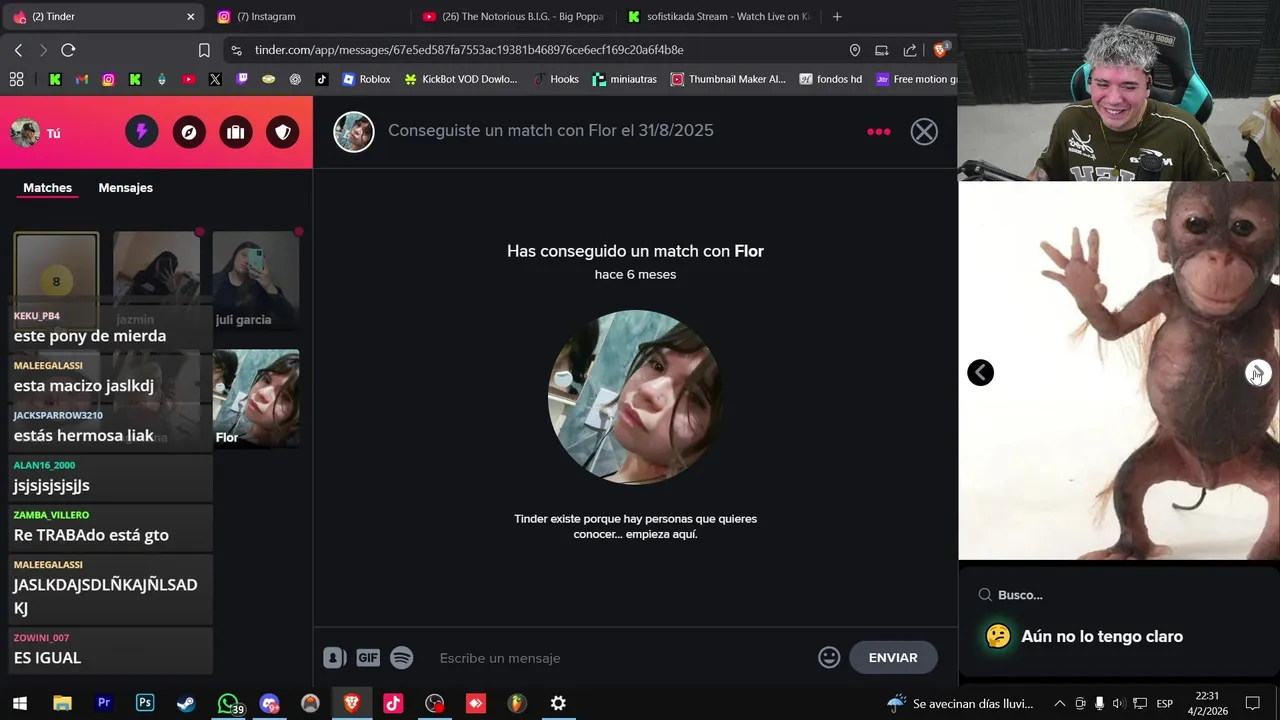Viewport: 1280px width, 720px height.
Task: Open the emoji picker in the message bar
Action: point(829,657)
